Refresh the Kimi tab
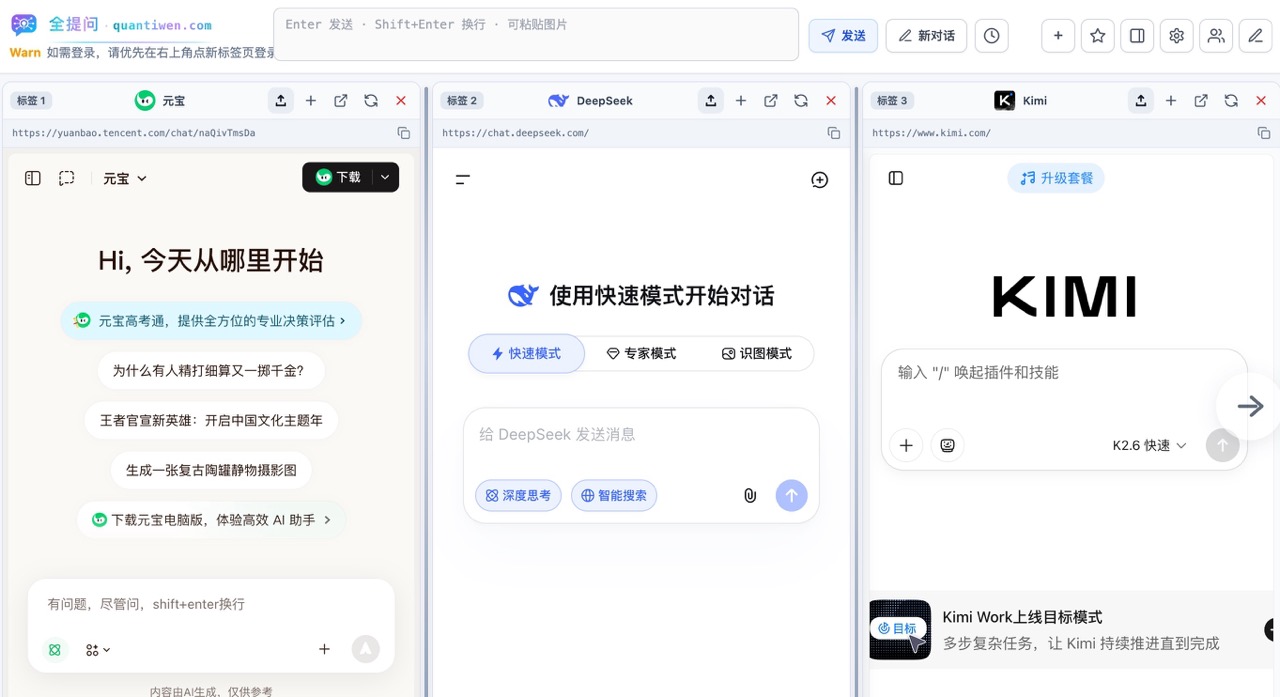This screenshot has height=697, width=1280. (1231, 101)
